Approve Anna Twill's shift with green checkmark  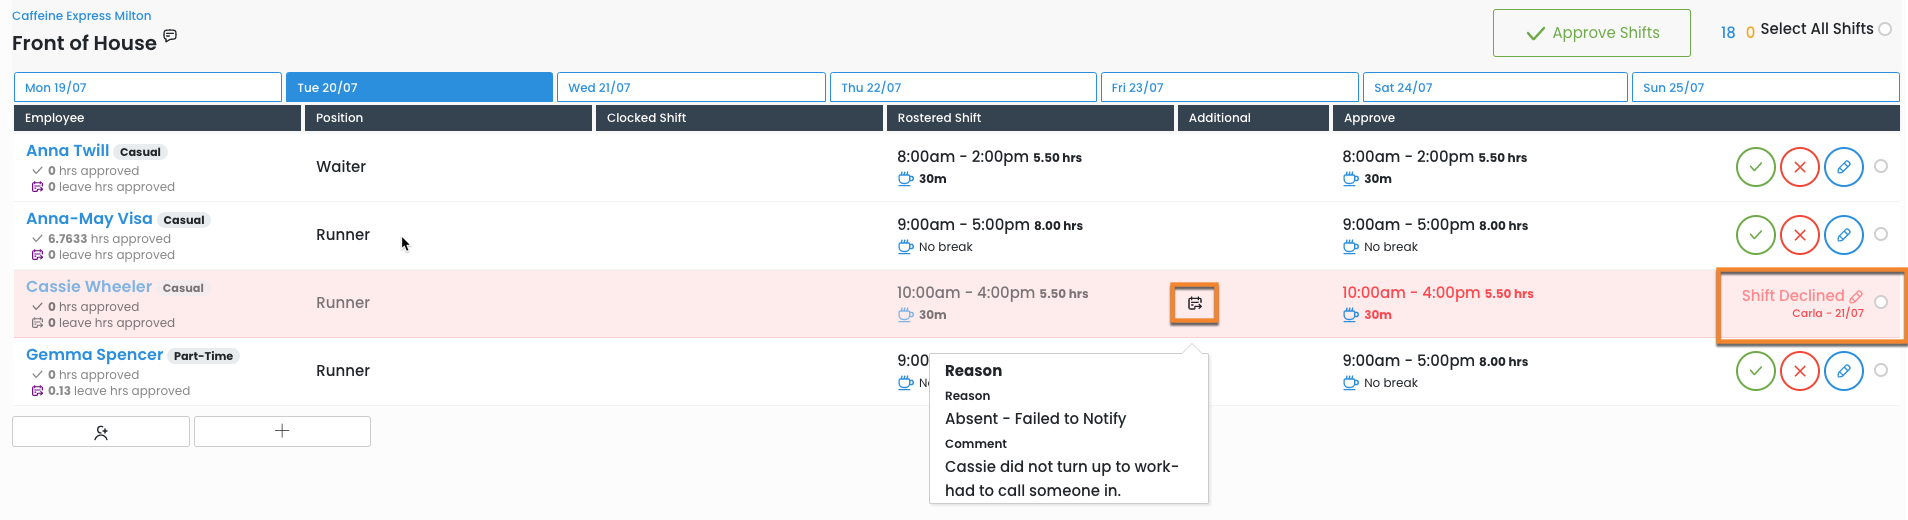pyautogui.click(x=1755, y=167)
